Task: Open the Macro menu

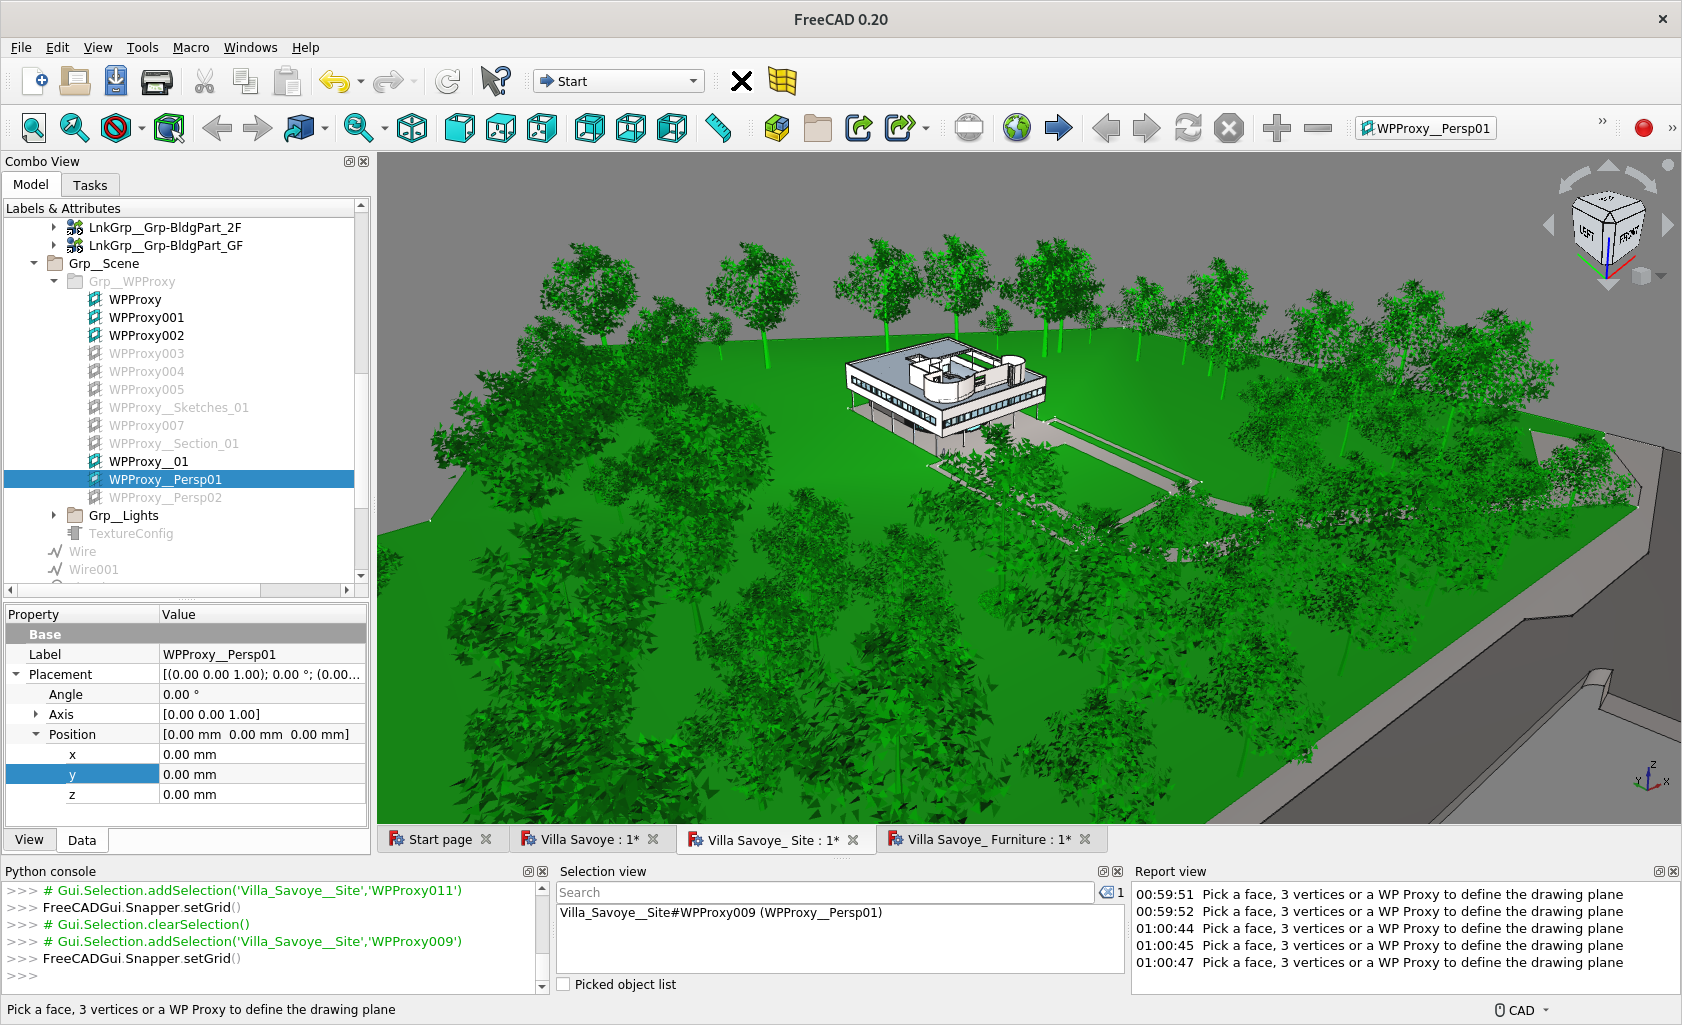Action: (191, 47)
